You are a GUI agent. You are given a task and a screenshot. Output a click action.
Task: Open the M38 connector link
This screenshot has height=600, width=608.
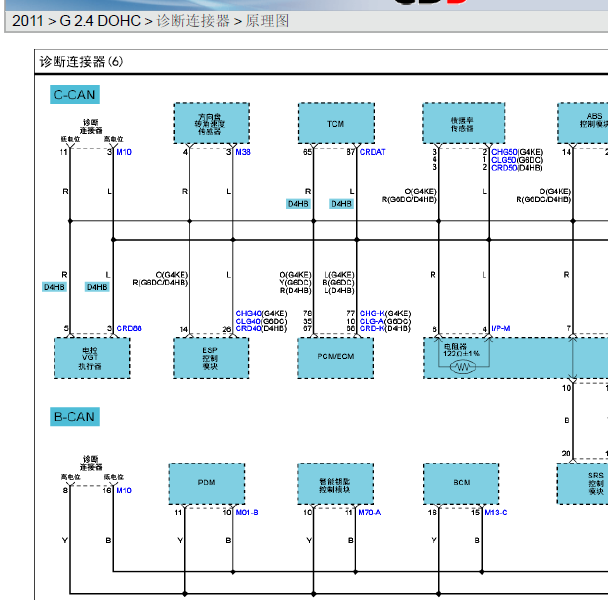pyautogui.click(x=243, y=152)
